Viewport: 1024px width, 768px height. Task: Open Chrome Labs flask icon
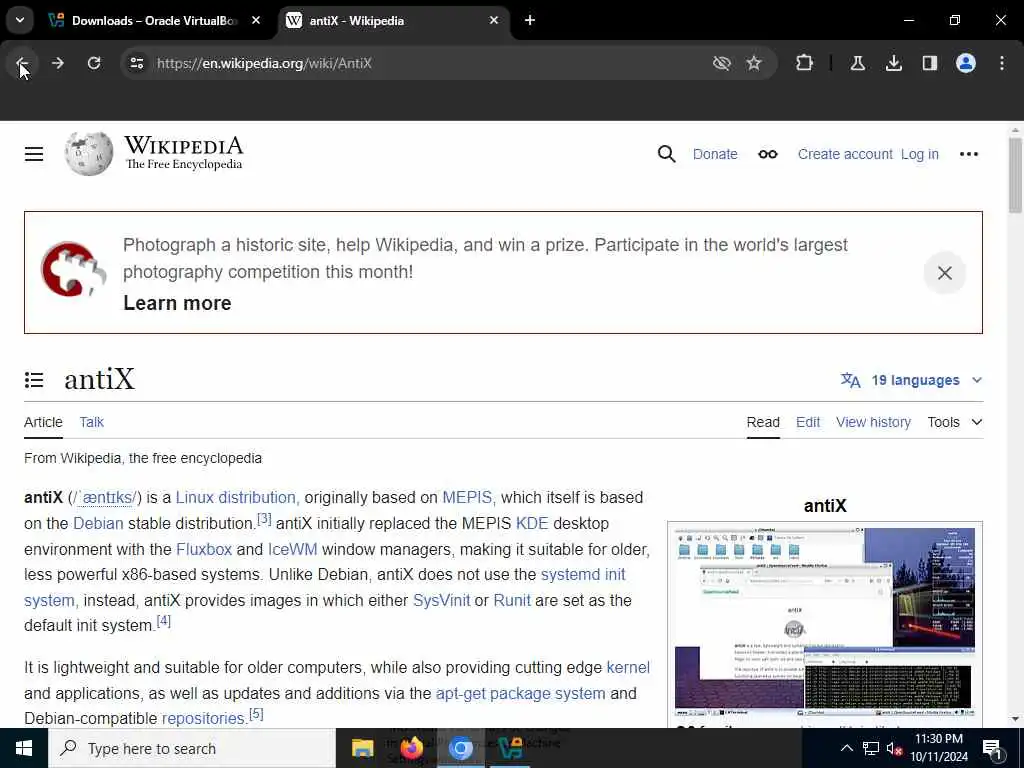[x=857, y=63]
